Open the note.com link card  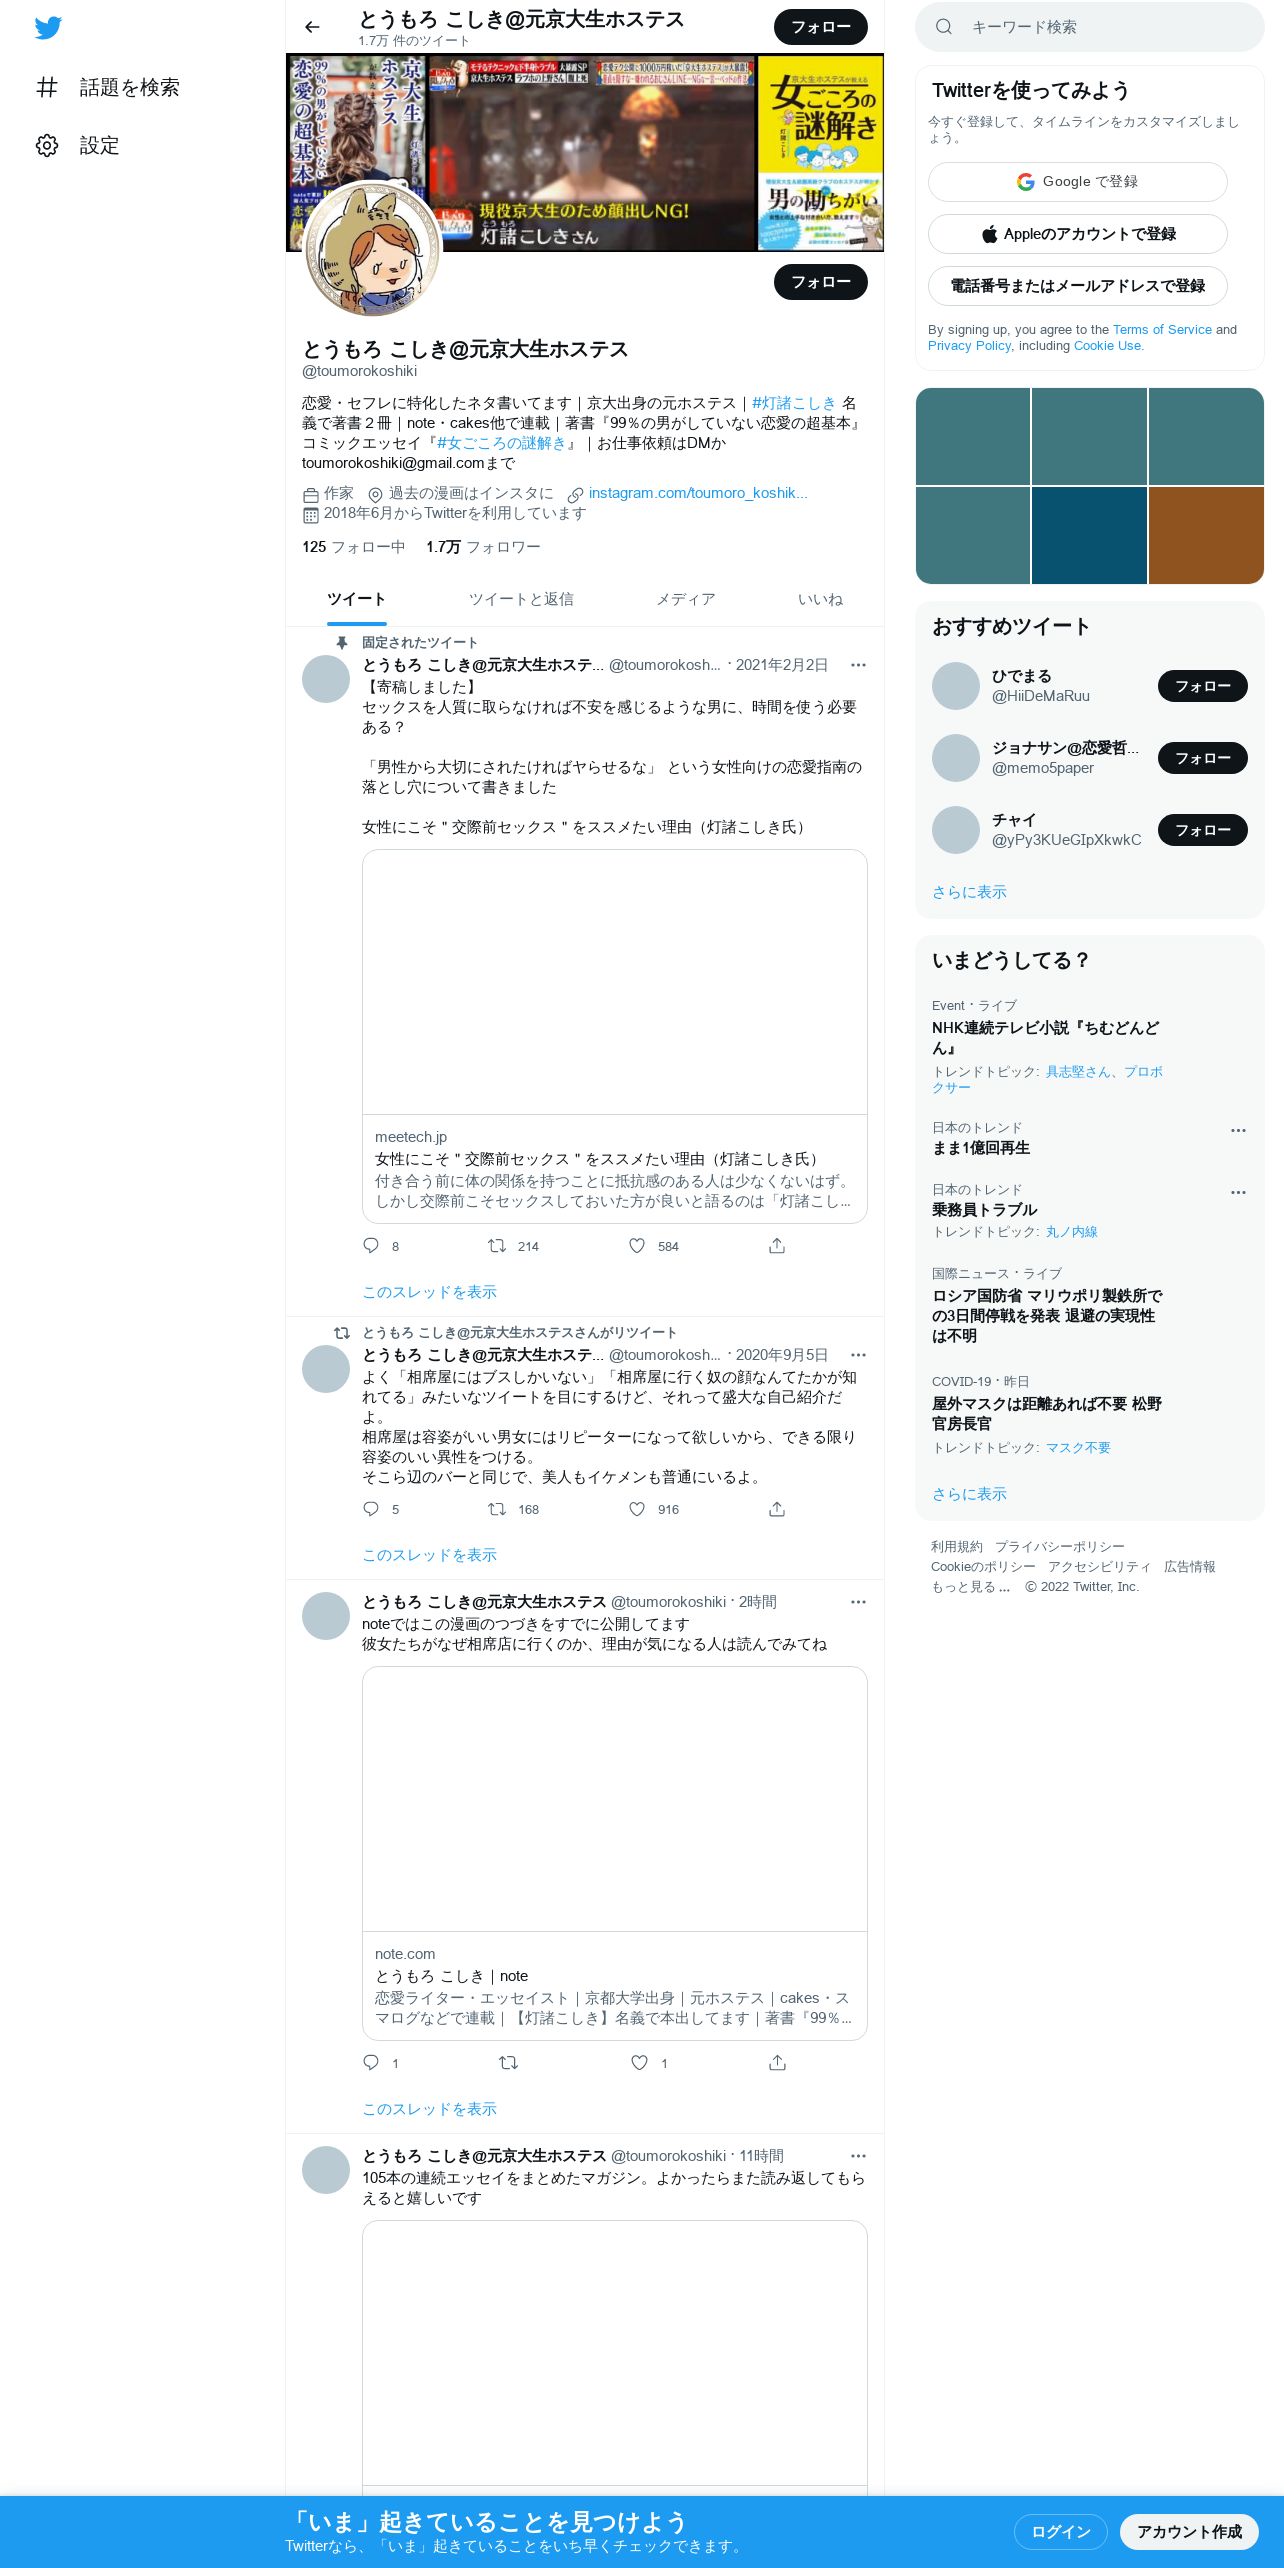(615, 1853)
